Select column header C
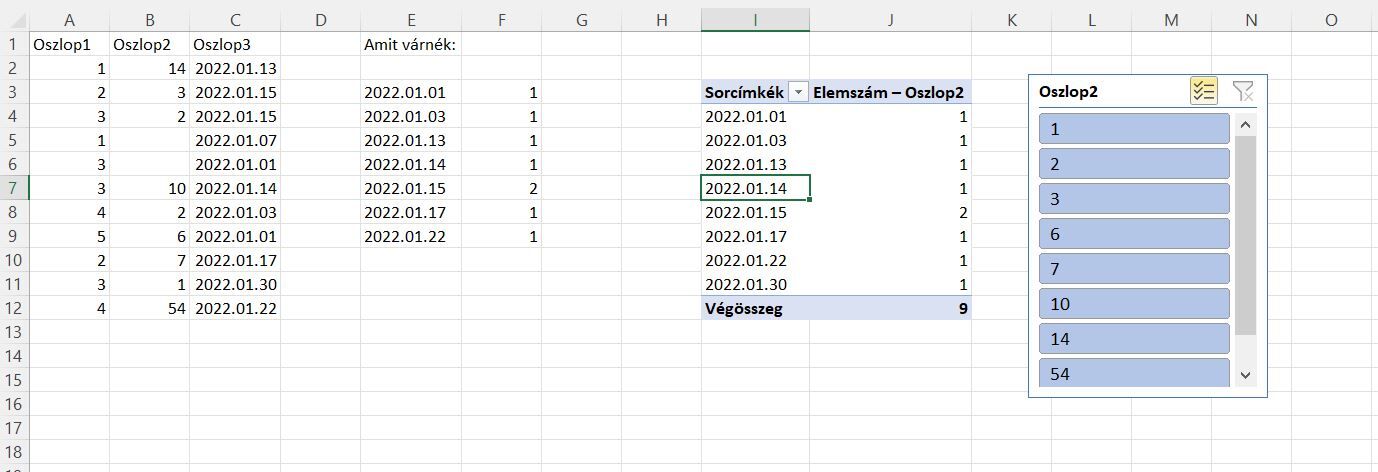1378x472 pixels. pyautogui.click(x=235, y=20)
